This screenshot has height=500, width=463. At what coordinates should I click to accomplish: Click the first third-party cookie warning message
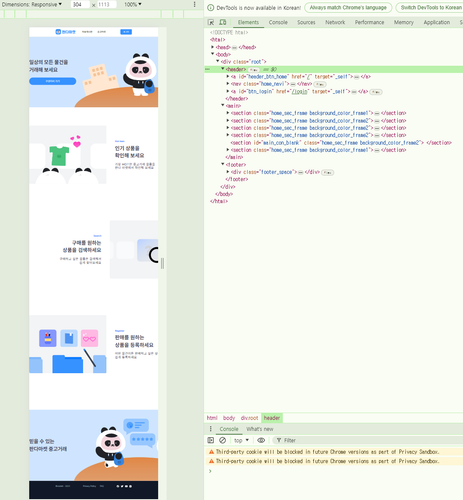point(327,452)
